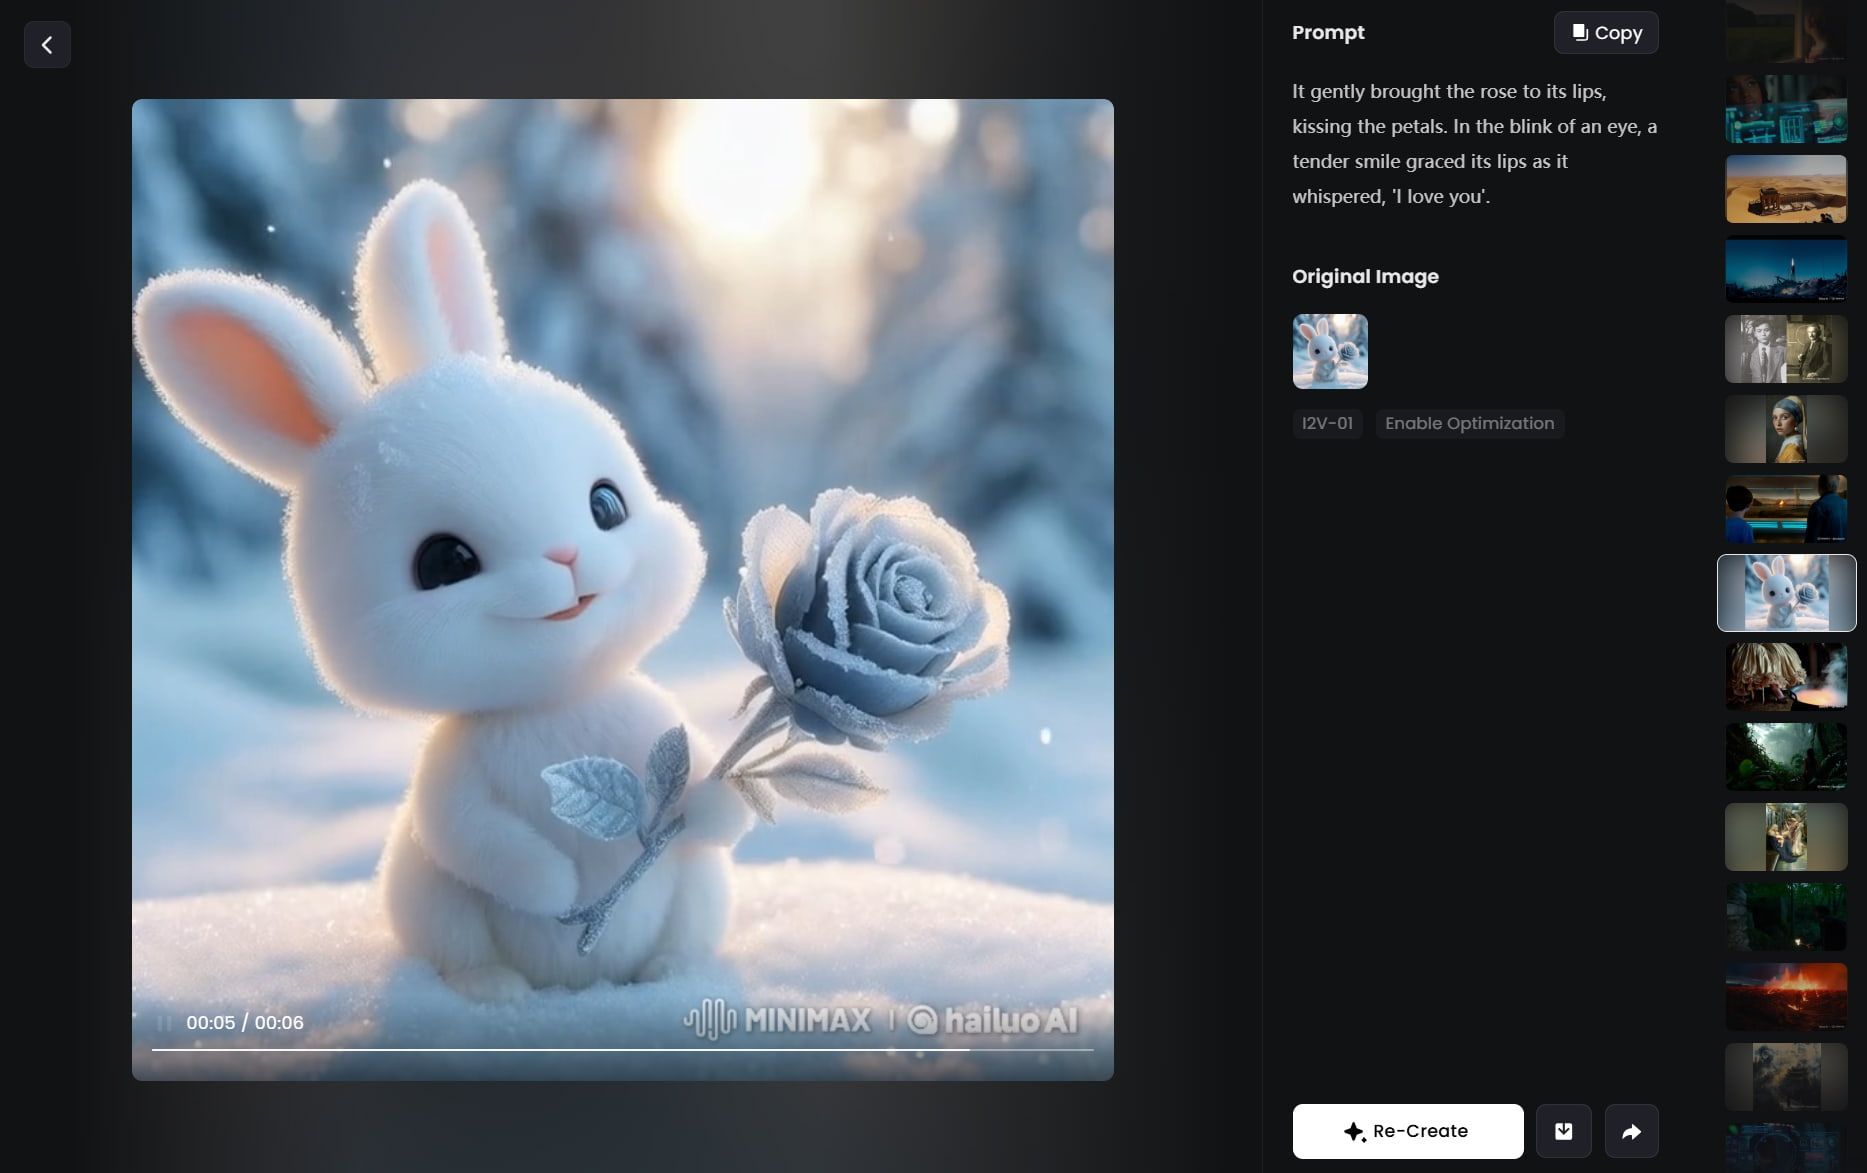
Task: Select the teal control screens thumbnail
Action: point(1785,109)
